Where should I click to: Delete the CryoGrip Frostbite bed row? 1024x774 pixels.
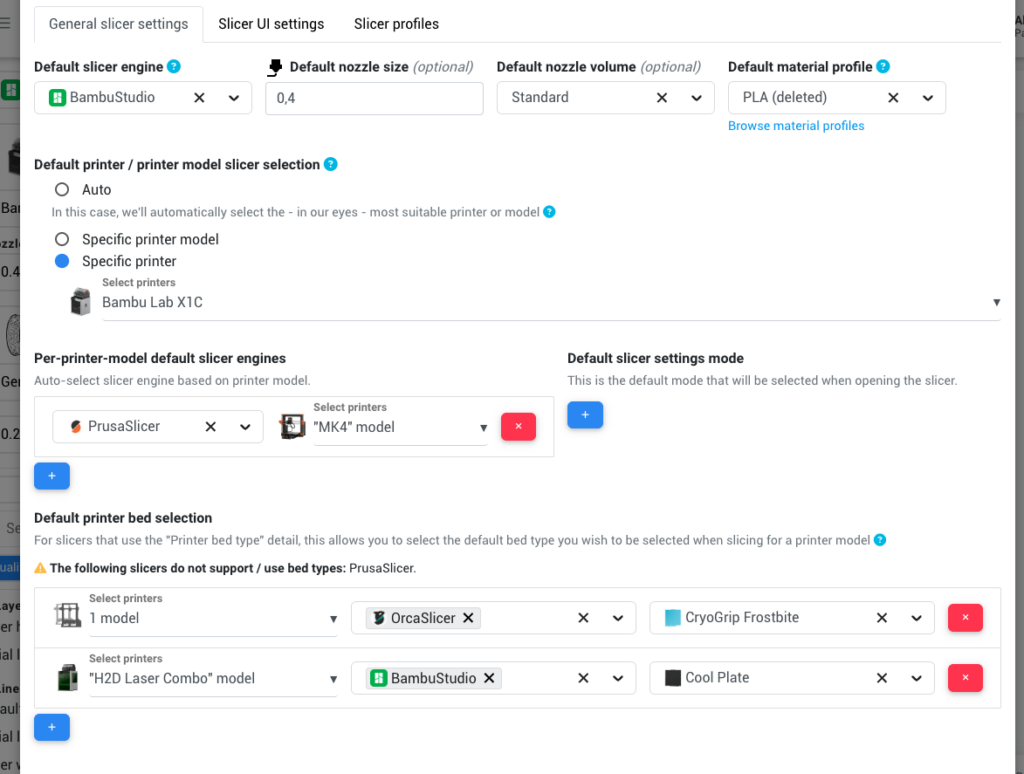point(965,618)
